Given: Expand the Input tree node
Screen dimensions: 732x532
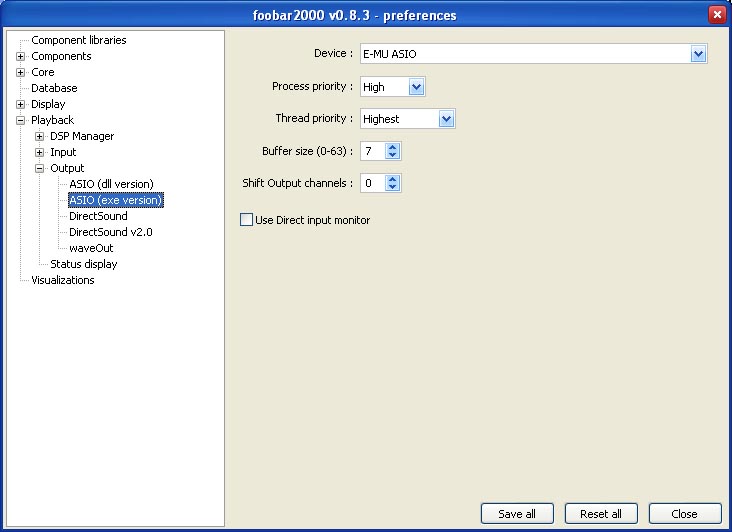Looking at the screenshot, I should point(39,152).
